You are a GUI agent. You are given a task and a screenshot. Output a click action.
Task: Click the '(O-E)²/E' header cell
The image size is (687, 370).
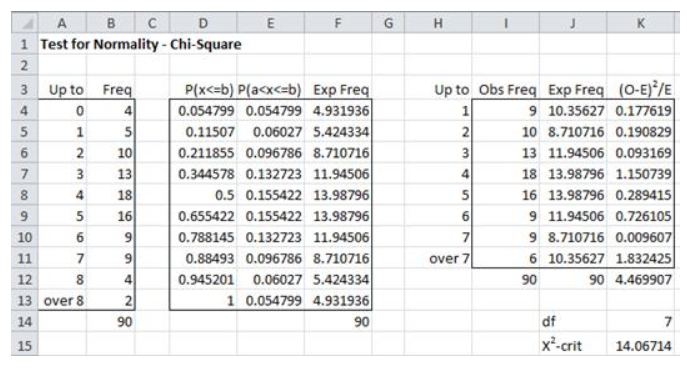(640, 89)
